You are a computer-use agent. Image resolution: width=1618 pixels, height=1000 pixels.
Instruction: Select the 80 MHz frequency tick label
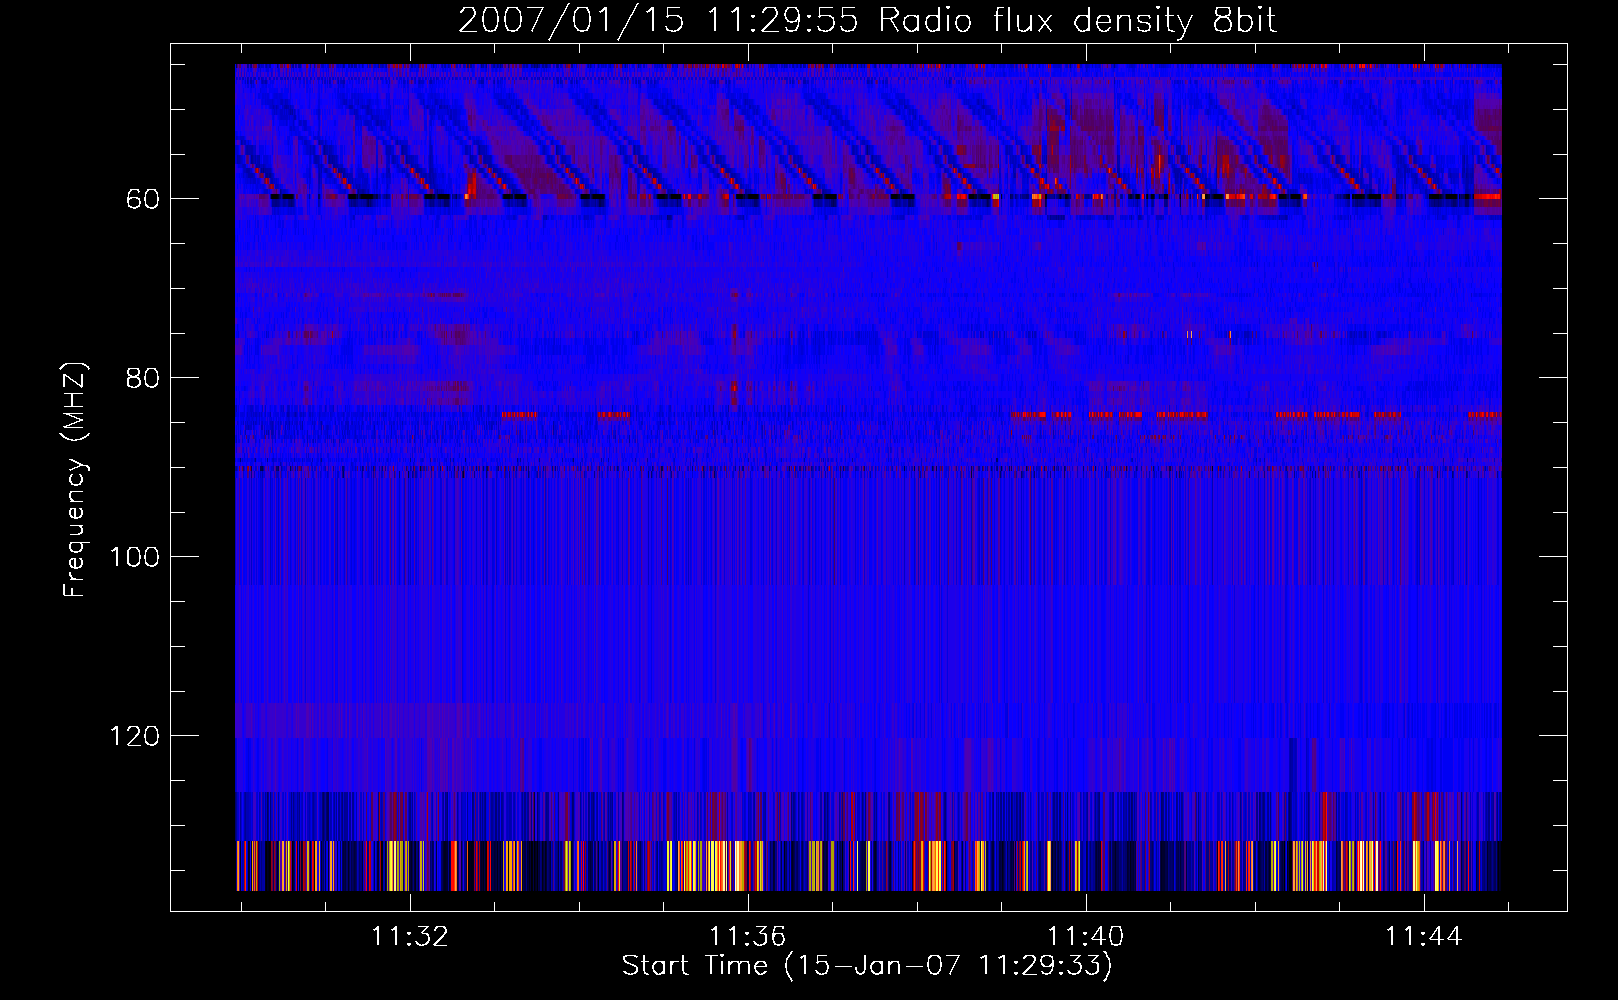pos(143,379)
